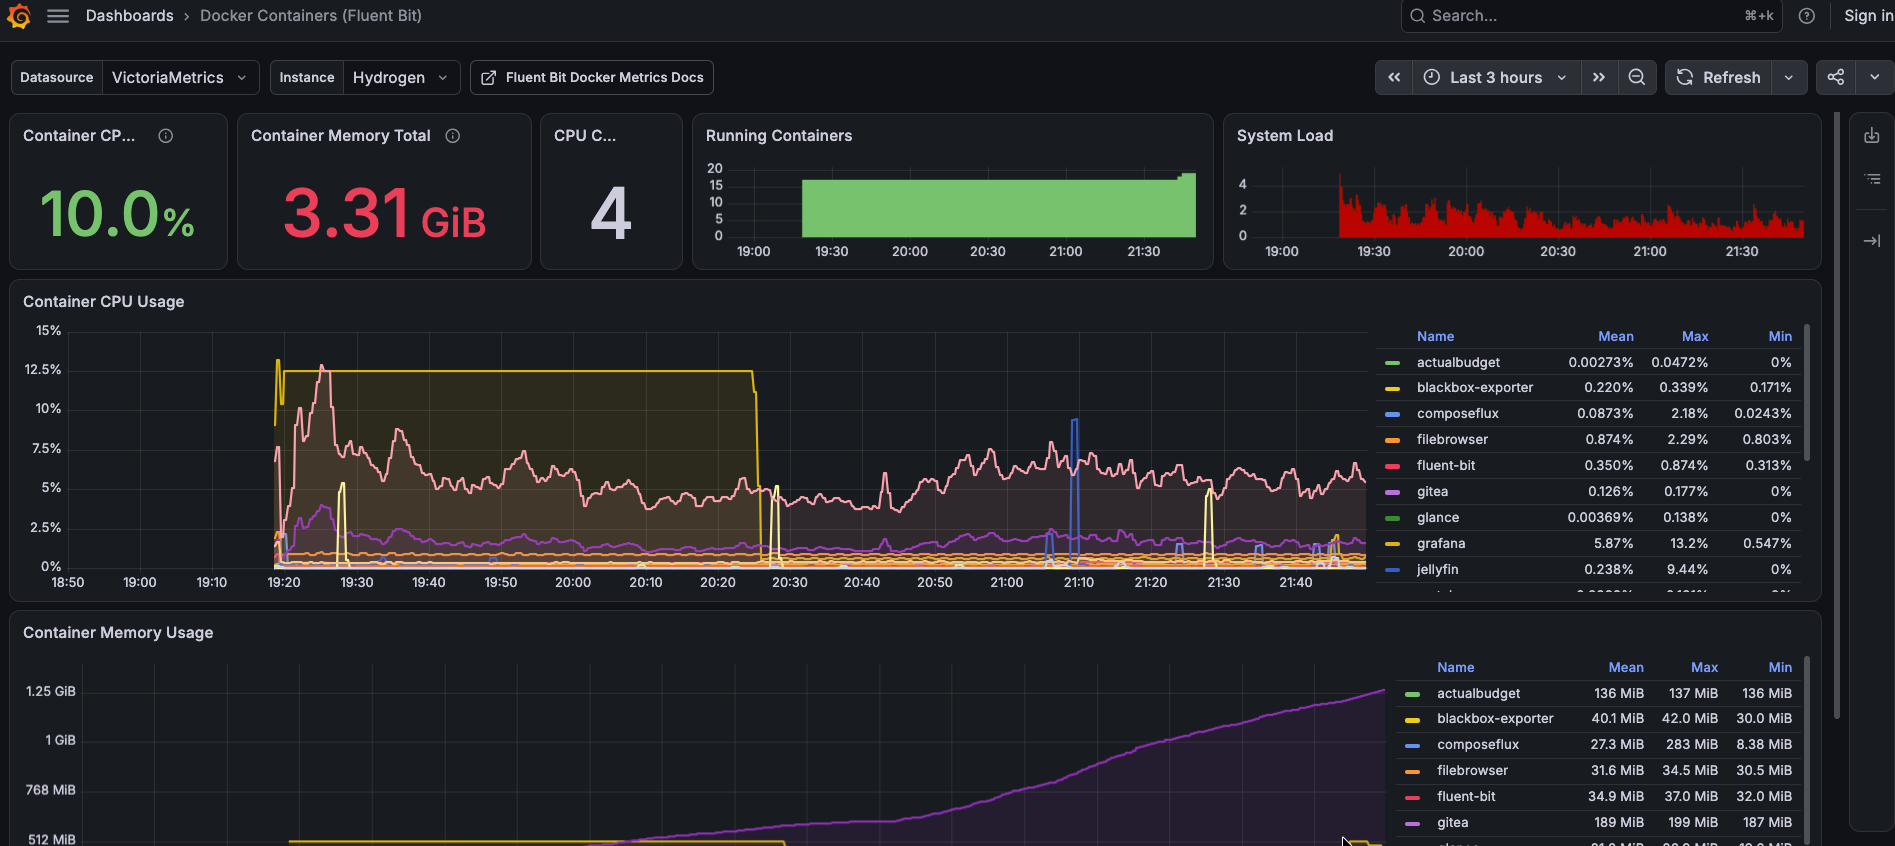The image size is (1895, 846).
Task: Click Container CPU Usage panel title
Action: pos(104,302)
